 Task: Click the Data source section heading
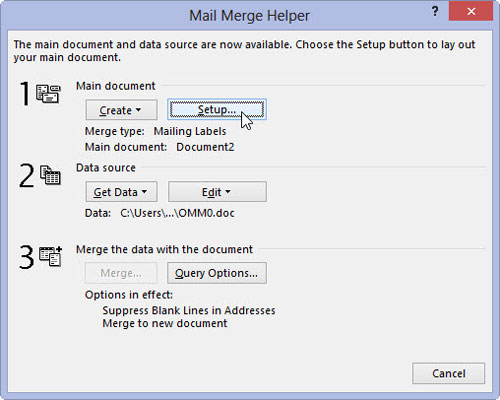(x=106, y=168)
